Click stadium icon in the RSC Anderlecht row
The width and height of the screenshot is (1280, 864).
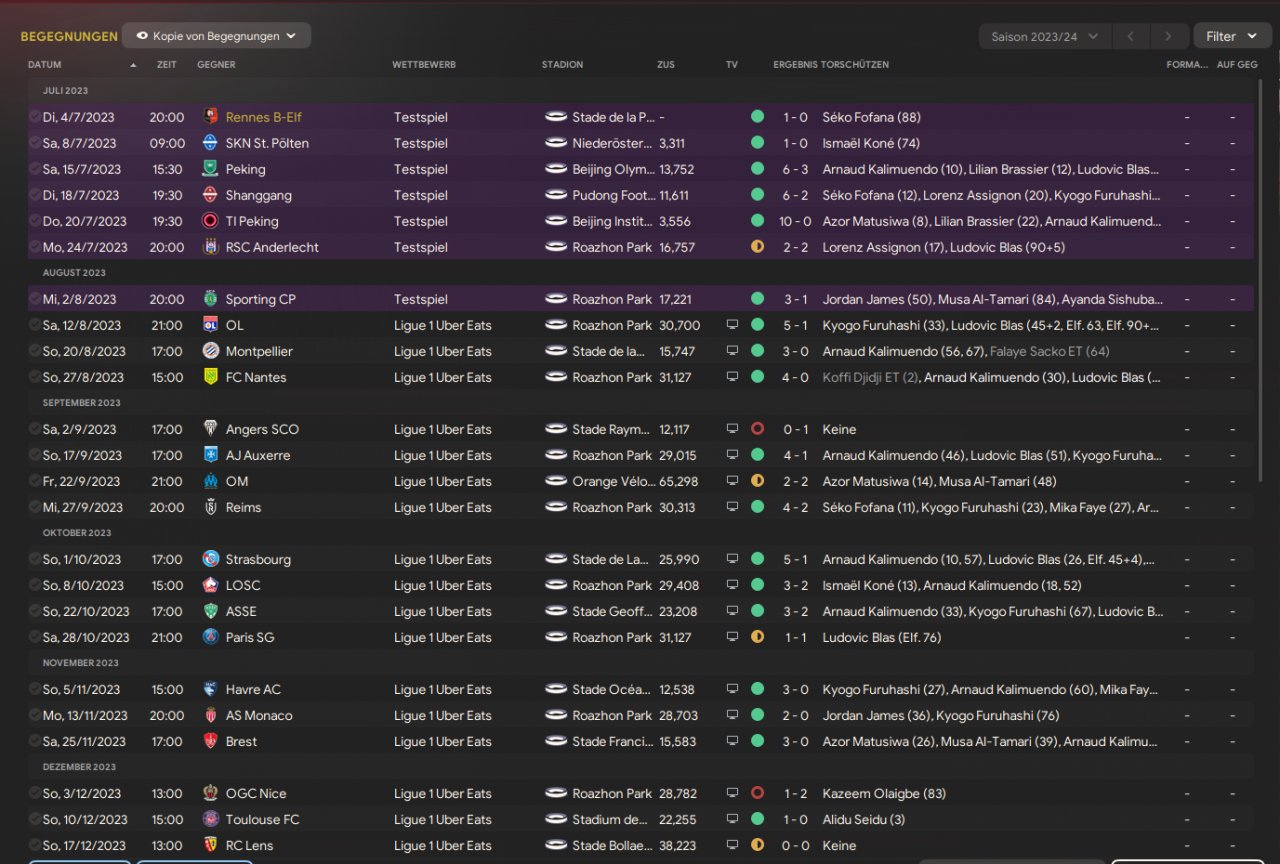556,247
